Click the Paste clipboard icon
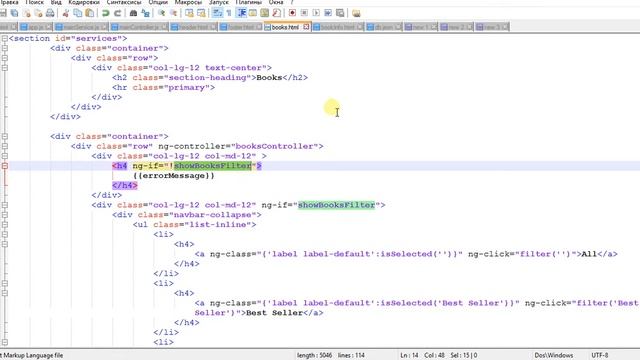 [x=89, y=13]
